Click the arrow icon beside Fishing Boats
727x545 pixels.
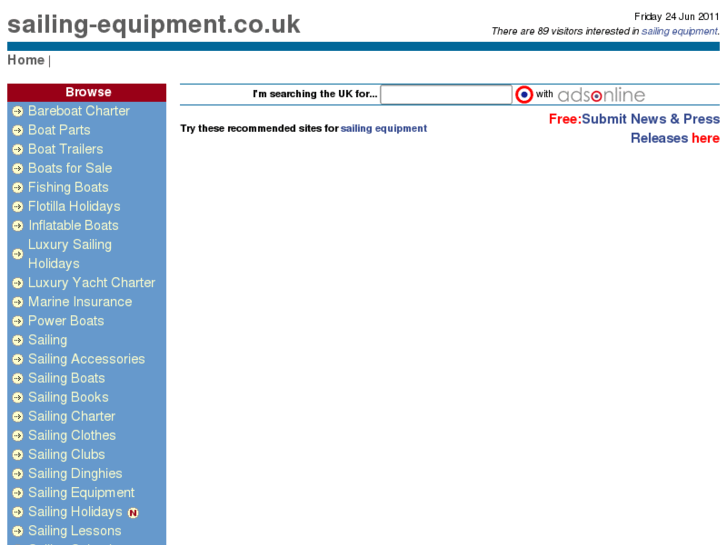coord(18,187)
